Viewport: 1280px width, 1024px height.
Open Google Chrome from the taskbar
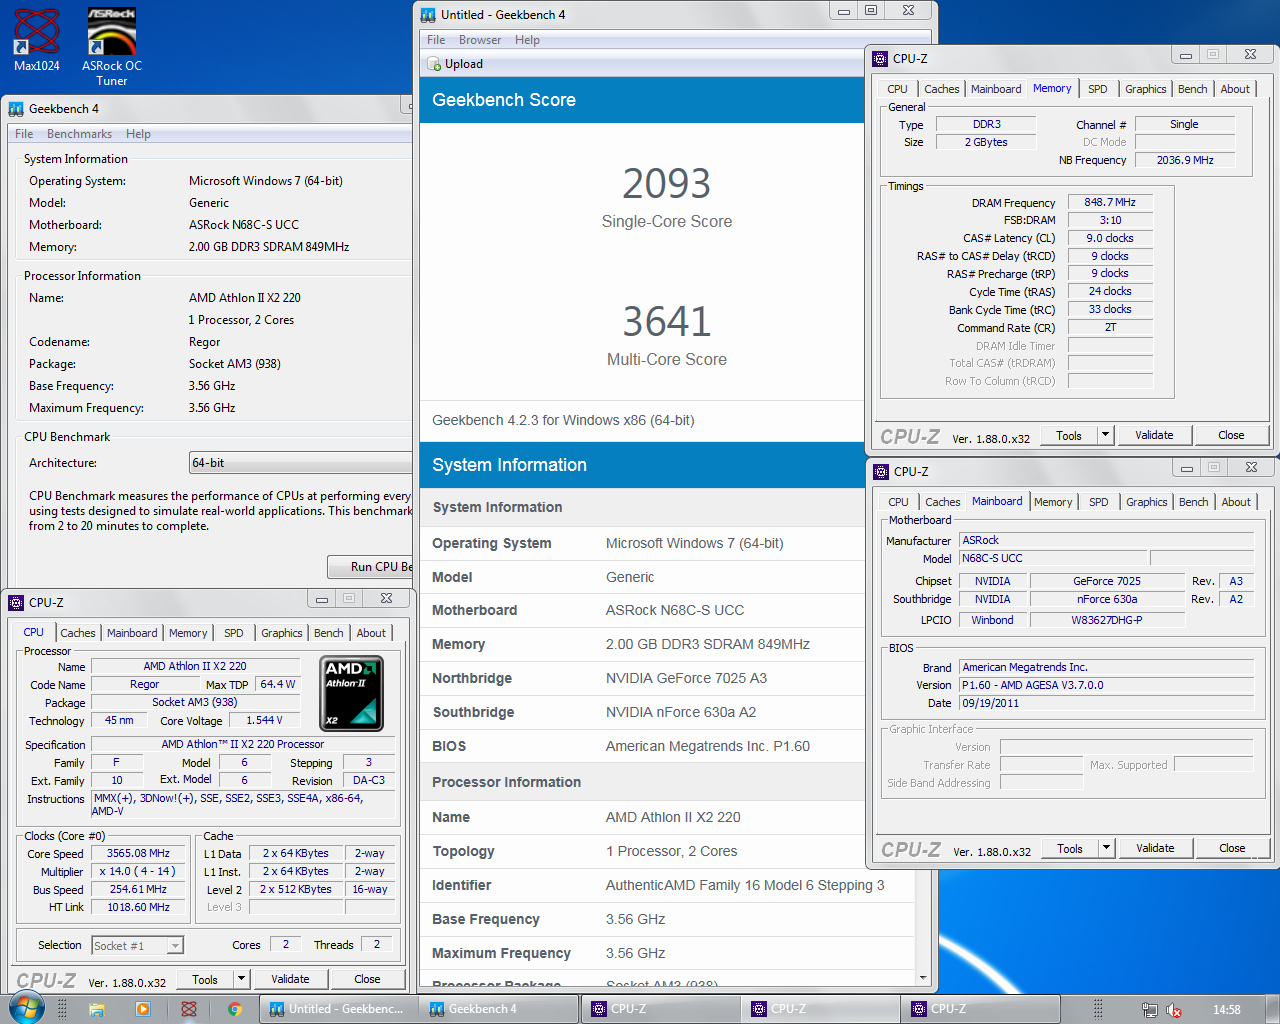(x=235, y=1009)
